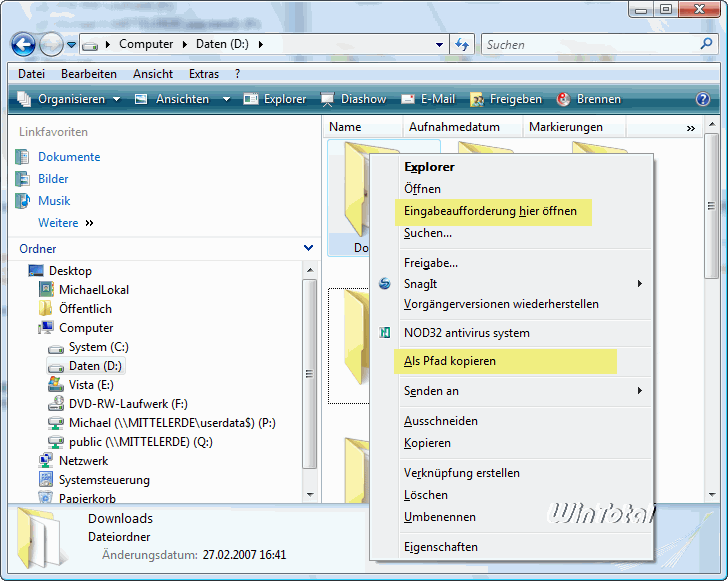Viewport: 728px width, 581px height.
Task: Sort by the Name column header
Action: [x=363, y=127]
